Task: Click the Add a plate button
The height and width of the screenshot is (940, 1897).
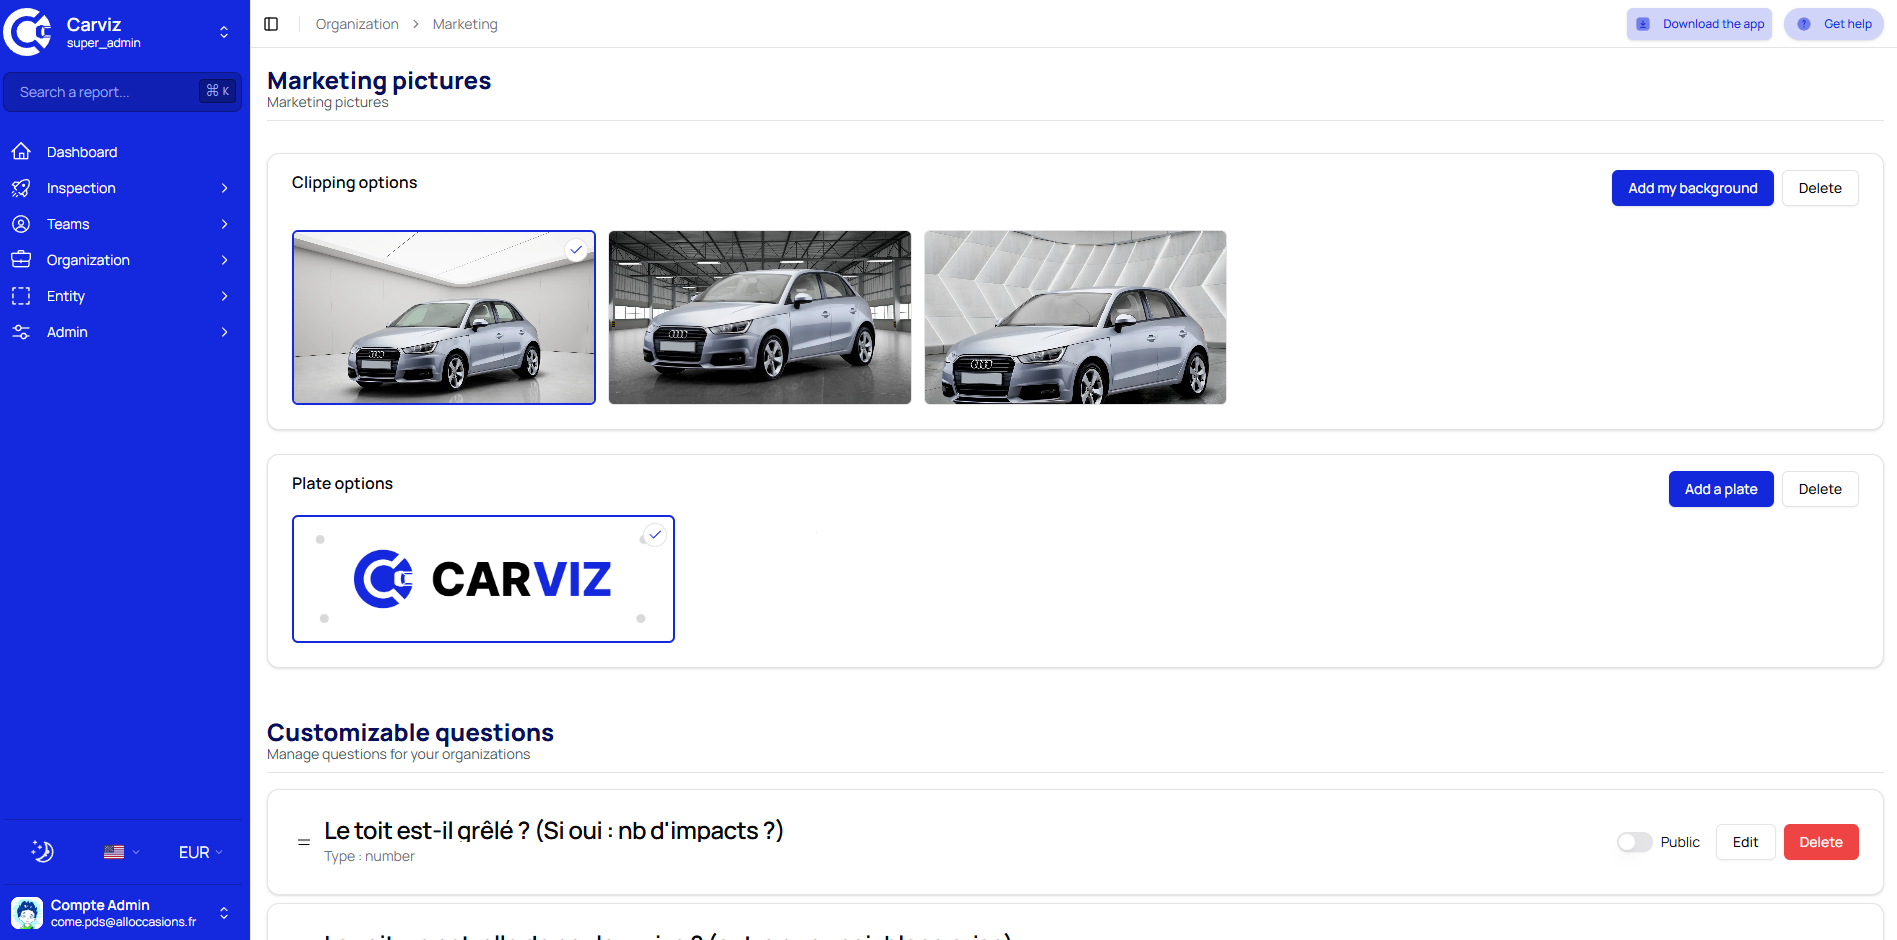Action: 1720,489
